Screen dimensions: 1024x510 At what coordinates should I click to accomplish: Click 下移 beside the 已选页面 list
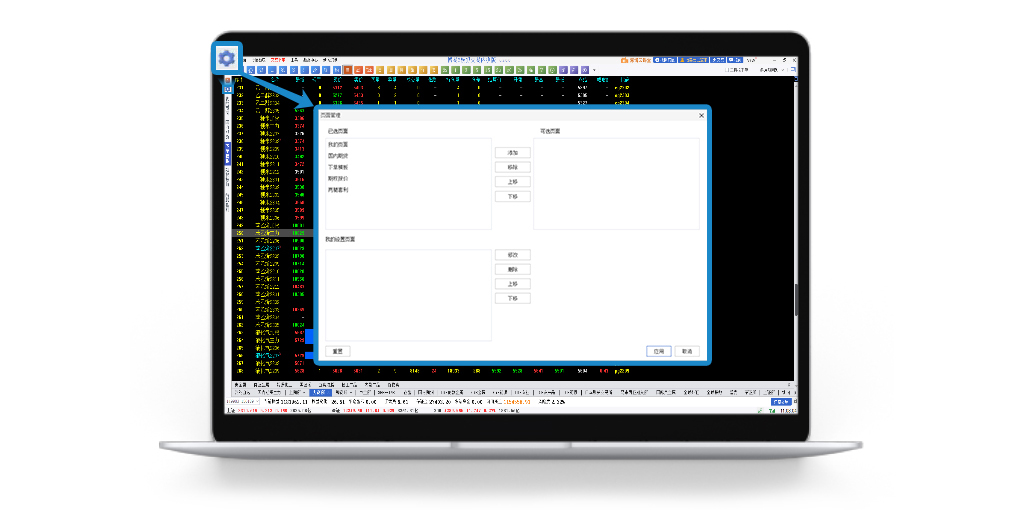pos(512,197)
